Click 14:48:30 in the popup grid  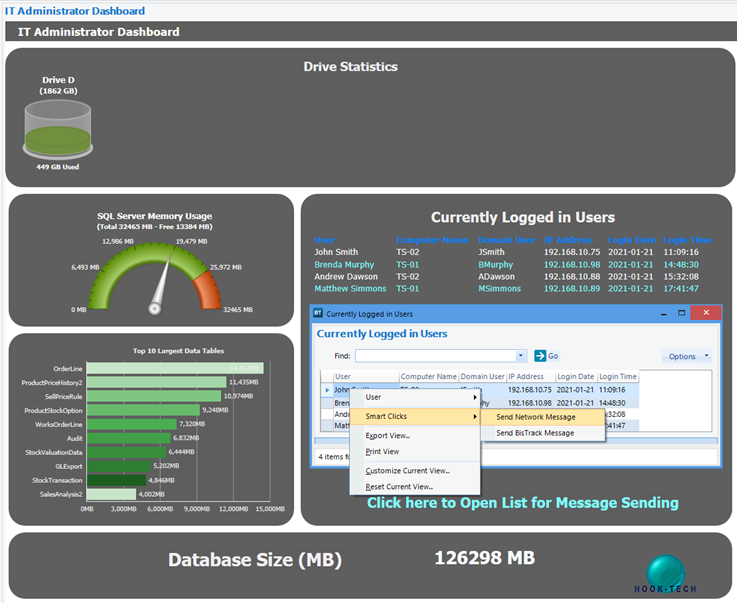612,403
